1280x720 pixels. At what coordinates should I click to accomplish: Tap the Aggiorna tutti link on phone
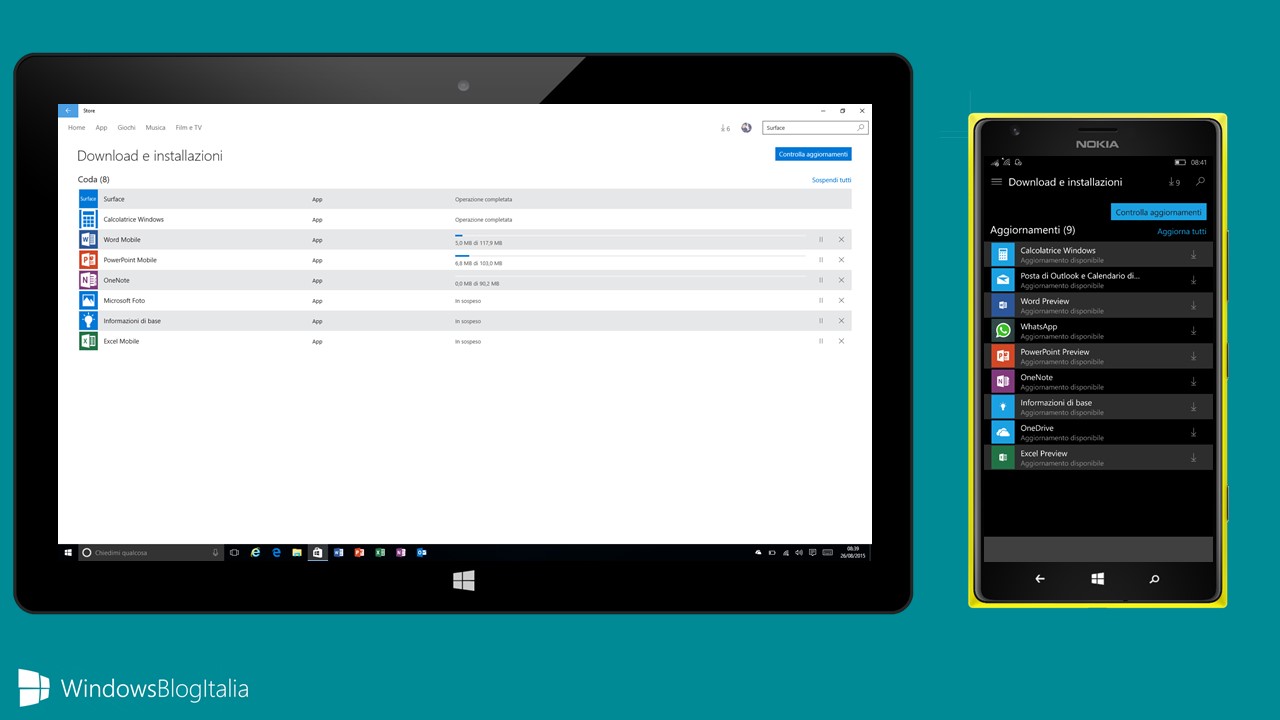[1182, 231]
